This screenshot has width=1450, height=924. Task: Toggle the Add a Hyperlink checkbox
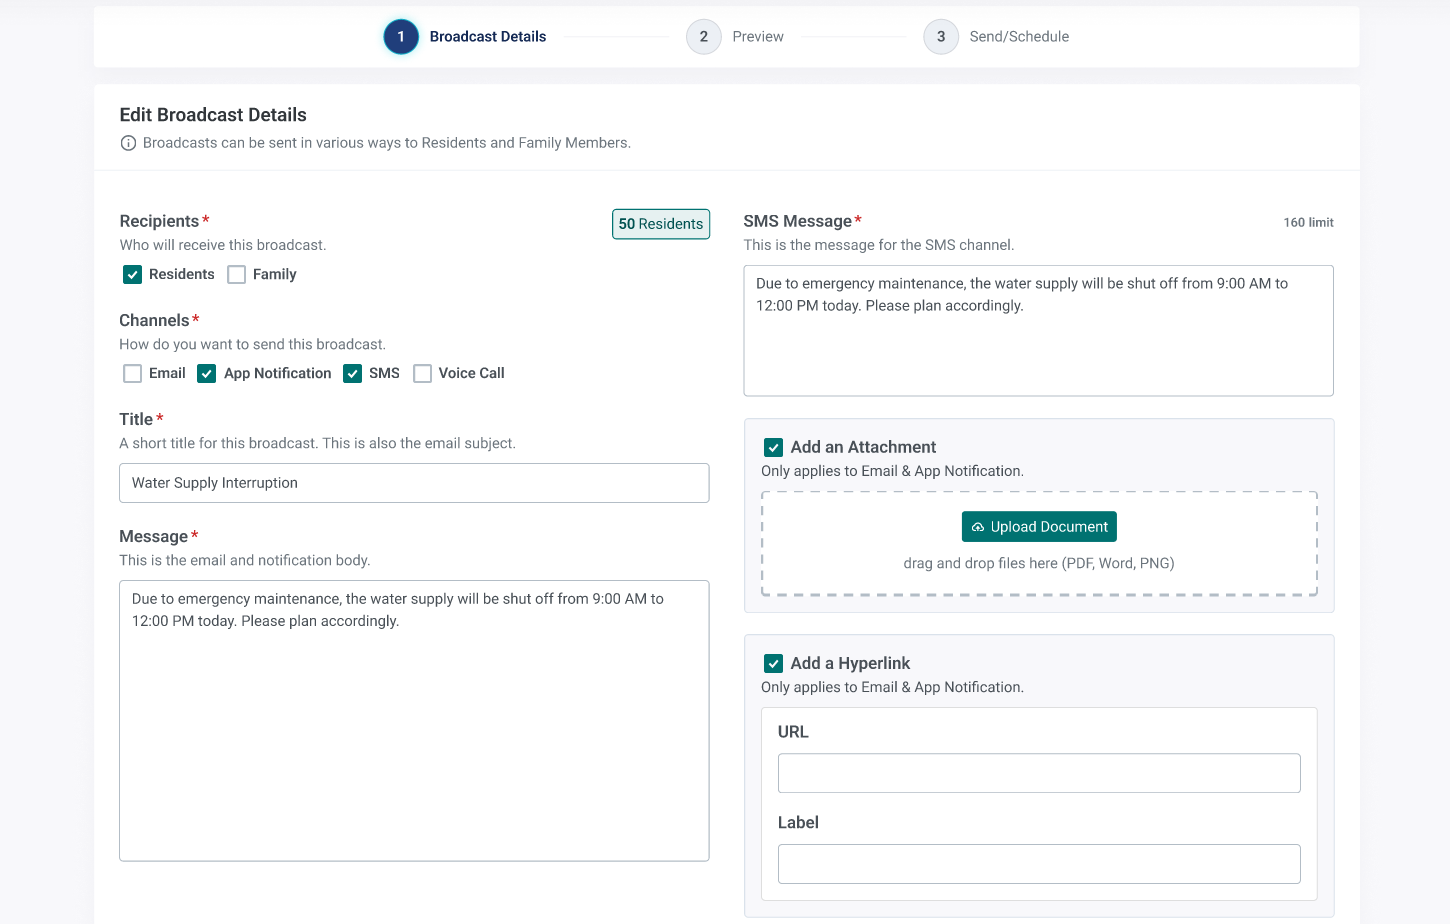(x=773, y=663)
